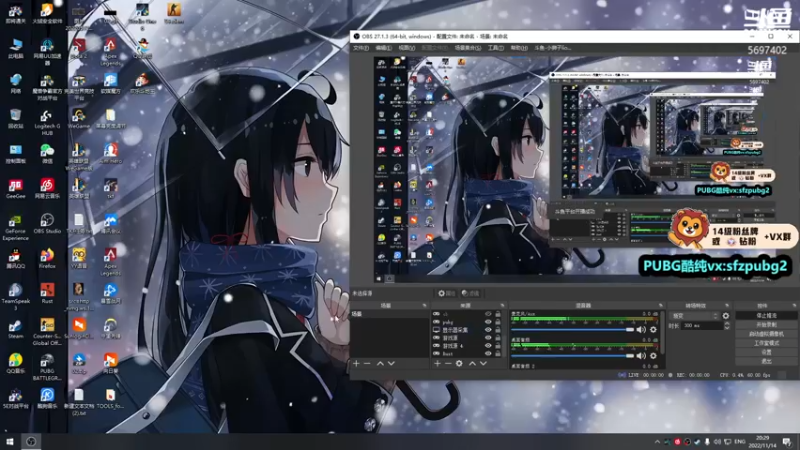Remove the selected source with the minus icon
The image size is (800, 450).
click(448, 363)
